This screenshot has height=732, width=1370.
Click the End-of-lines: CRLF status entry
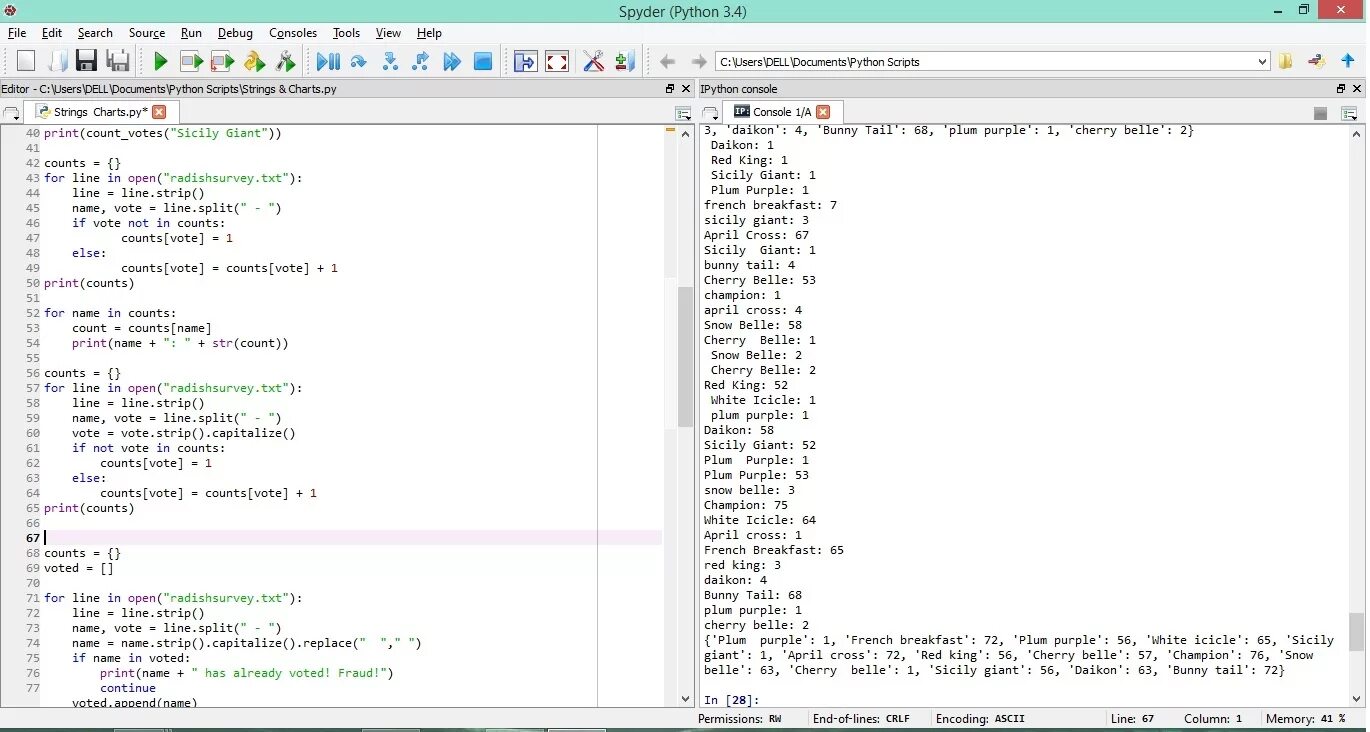click(861, 719)
